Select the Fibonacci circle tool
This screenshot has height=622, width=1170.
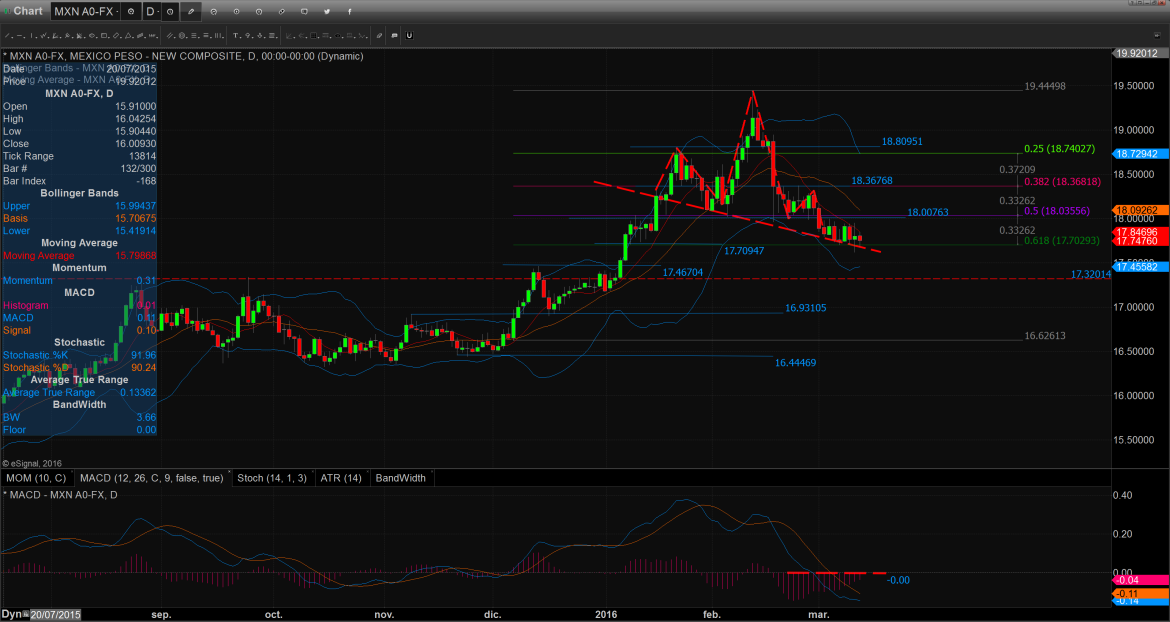click(x=182, y=36)
